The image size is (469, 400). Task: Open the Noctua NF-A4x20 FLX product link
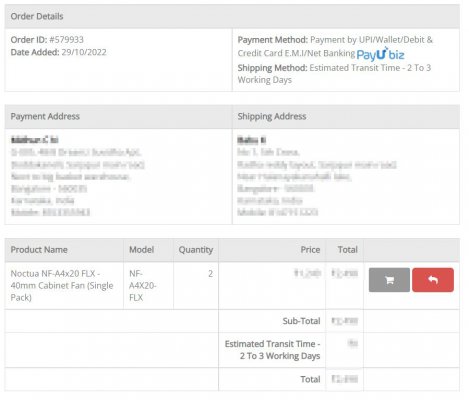[x=62, y=286]
